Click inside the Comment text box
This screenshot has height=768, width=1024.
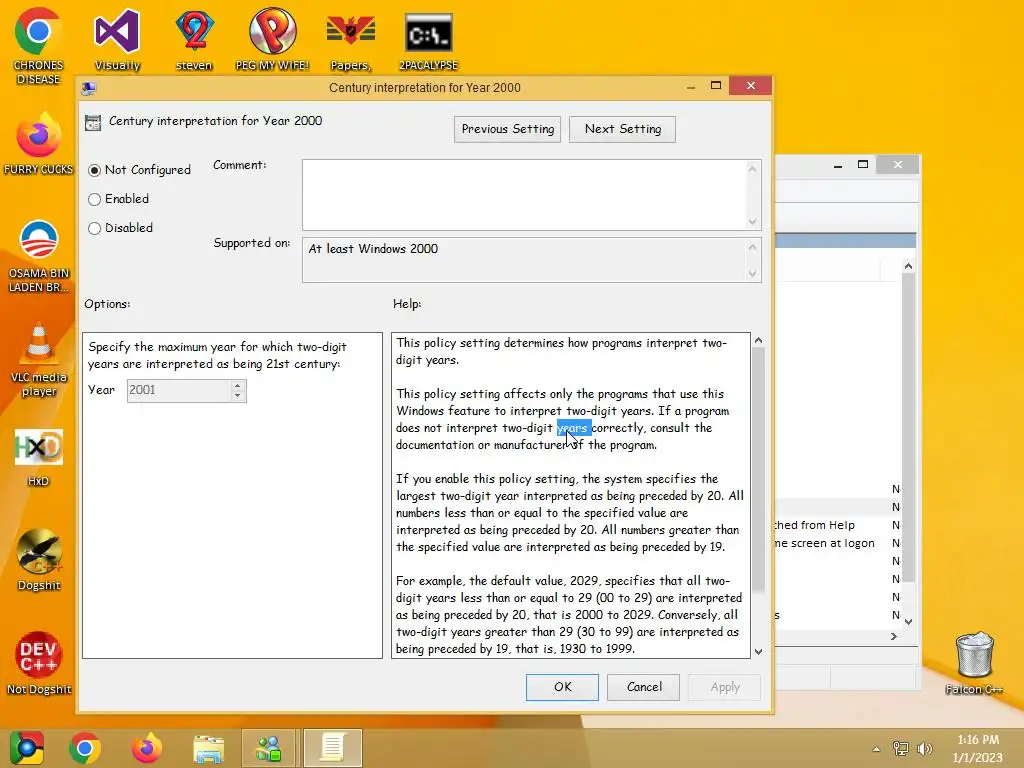tap(524, 195)
